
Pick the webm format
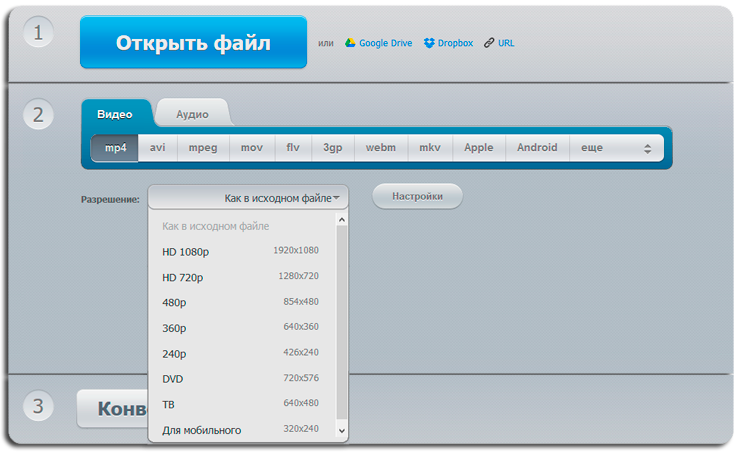(381, 147)
